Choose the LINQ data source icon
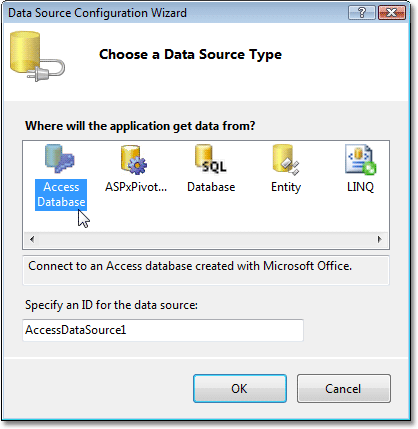Viewport: 418px width, 429px height. click(360, 160)
